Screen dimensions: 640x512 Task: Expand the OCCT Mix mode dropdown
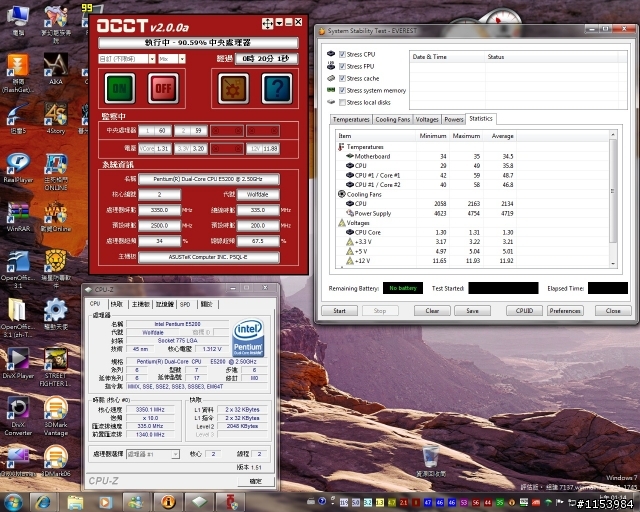tap(170, 60)
